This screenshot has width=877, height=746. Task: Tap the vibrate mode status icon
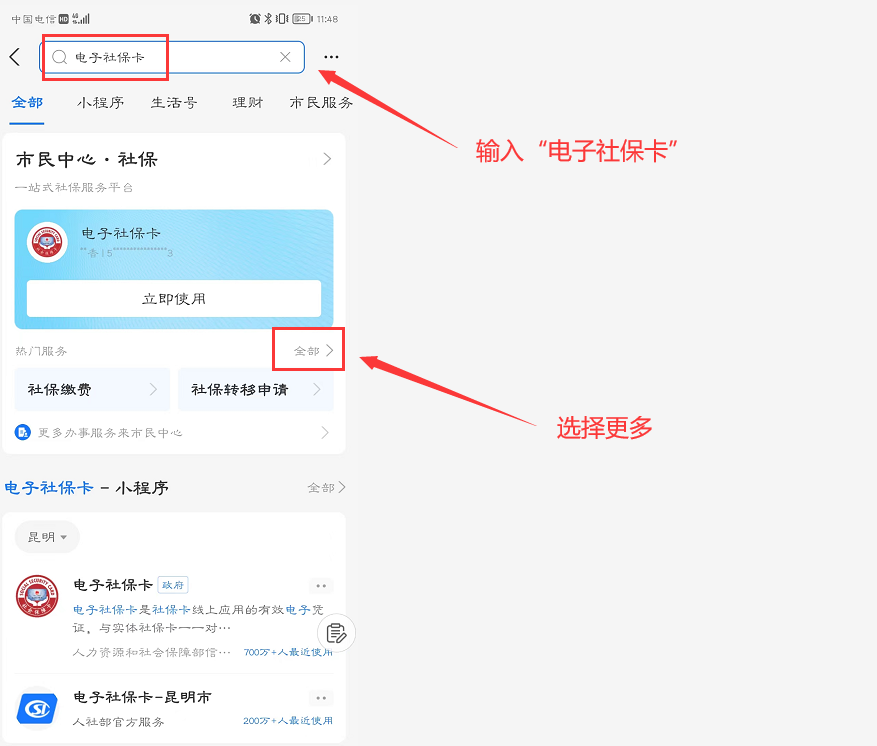click(282, 18)
